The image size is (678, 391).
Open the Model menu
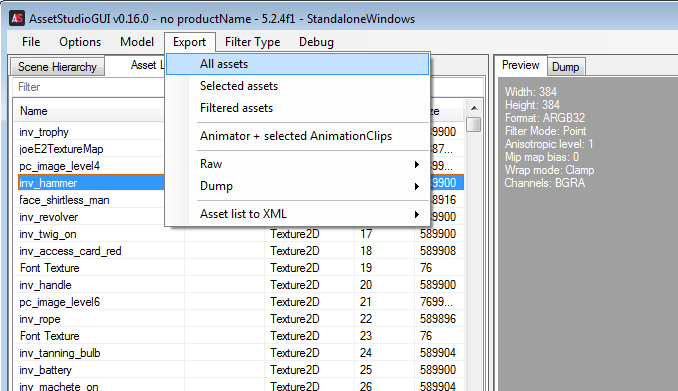(x=137, y=42)
